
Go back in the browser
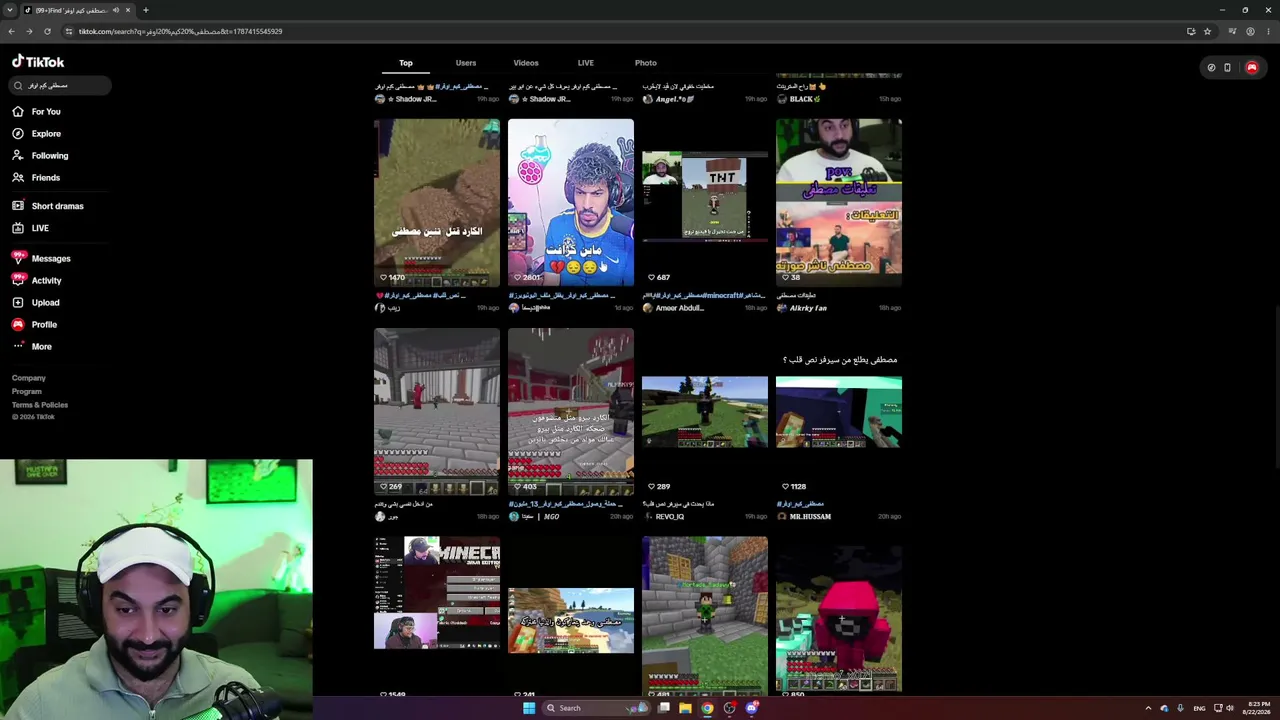[11, 31]
